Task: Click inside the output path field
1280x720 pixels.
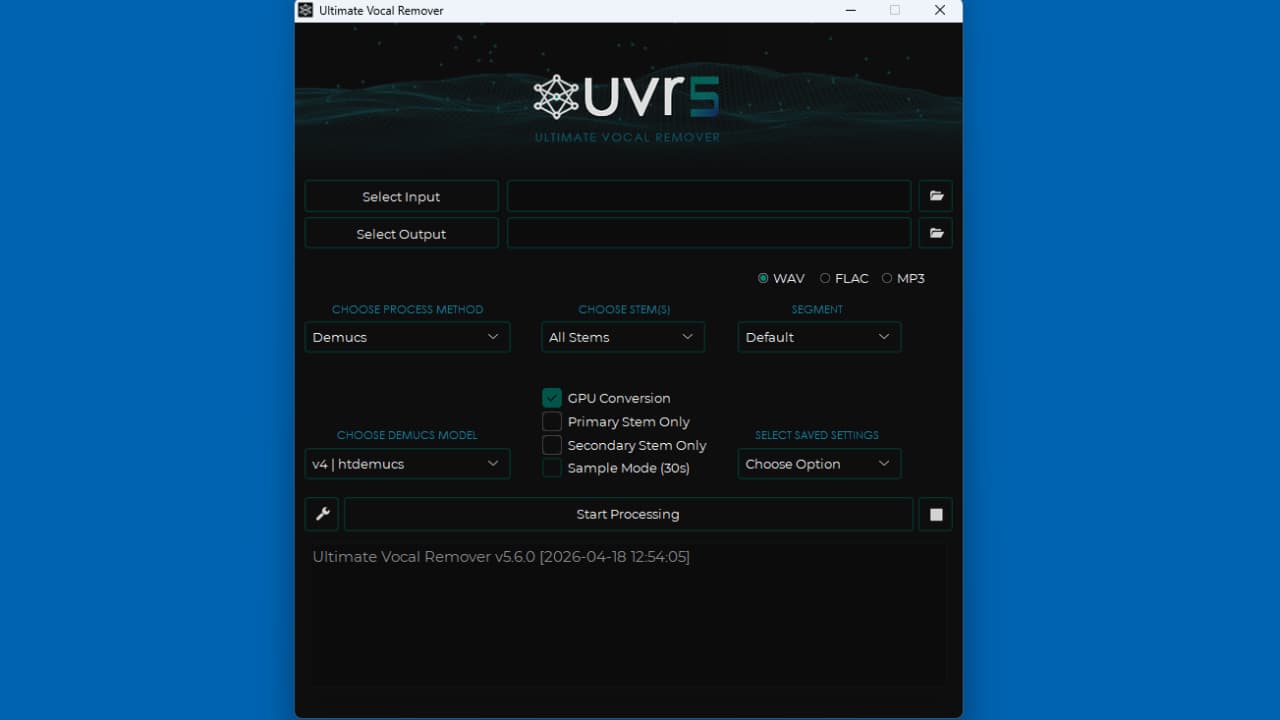Action: [x=708, y=232]
